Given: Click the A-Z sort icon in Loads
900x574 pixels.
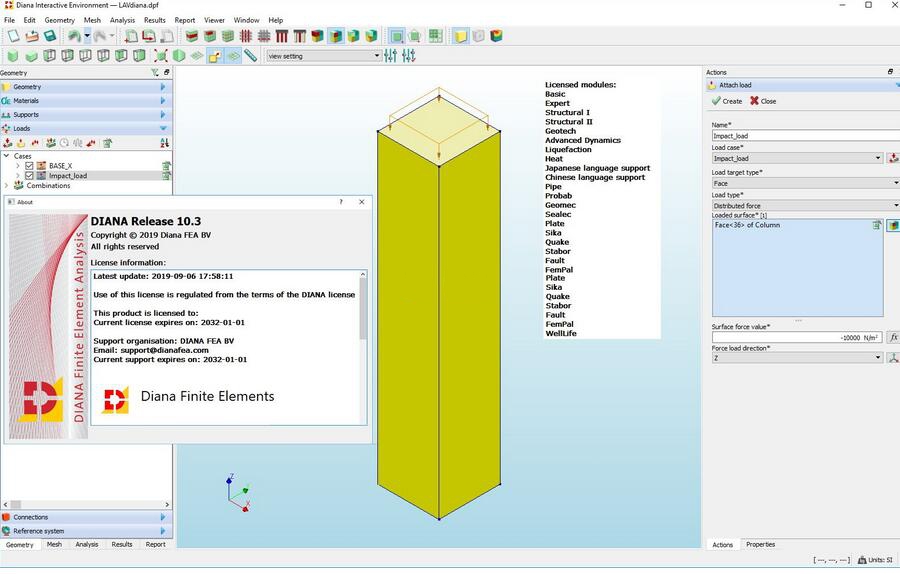Looking at the screenshot, I should [165, 143].
